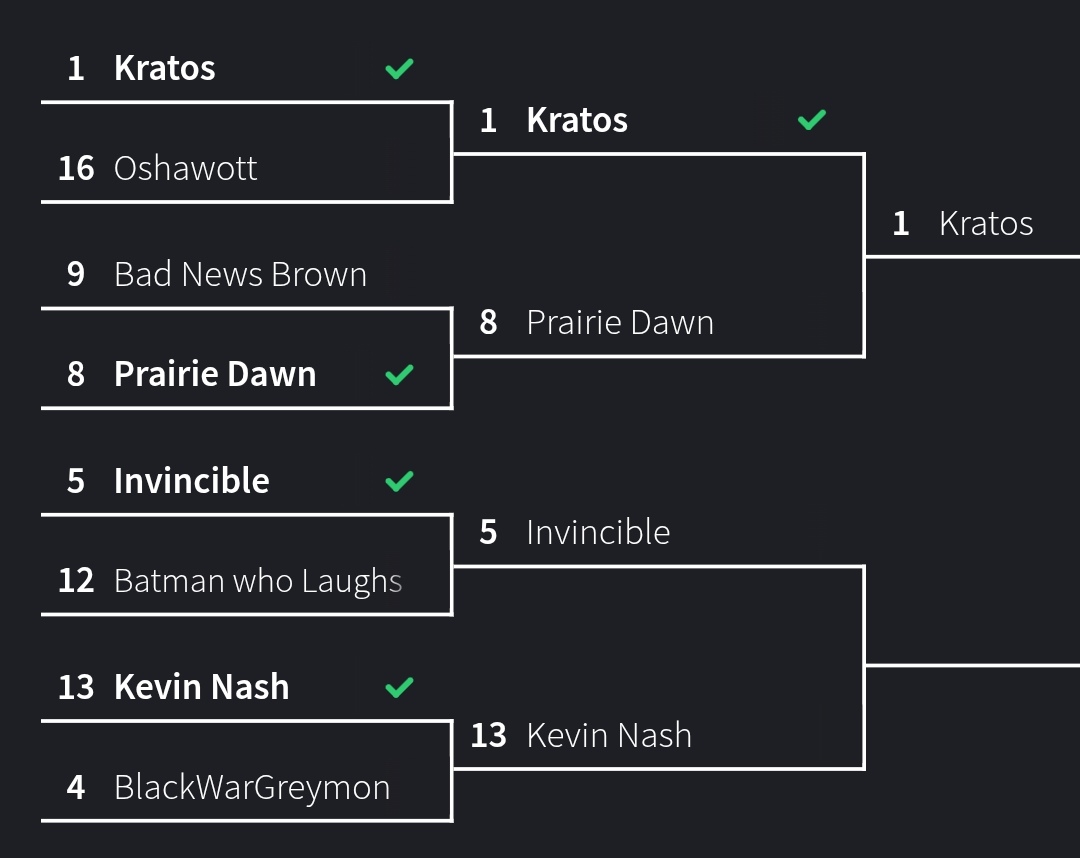This screenshot has width=1080, height=858.
Task: Click the green checkmark beside bold Prairie Dawn
Action: pyautogui.click(x=399, y=375)
